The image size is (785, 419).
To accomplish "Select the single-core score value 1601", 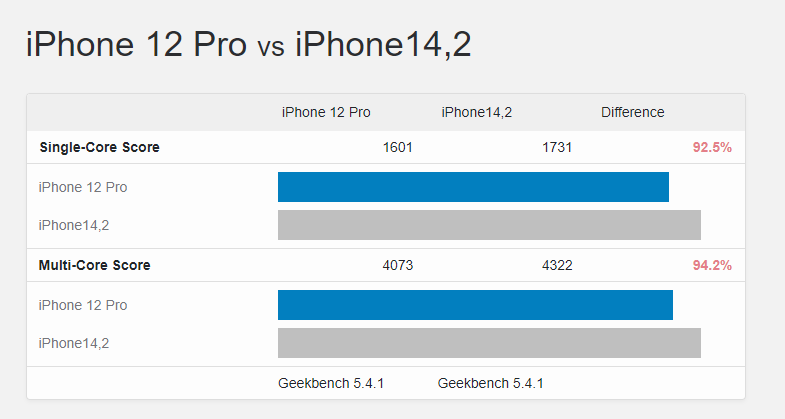I will coord(398,147).
